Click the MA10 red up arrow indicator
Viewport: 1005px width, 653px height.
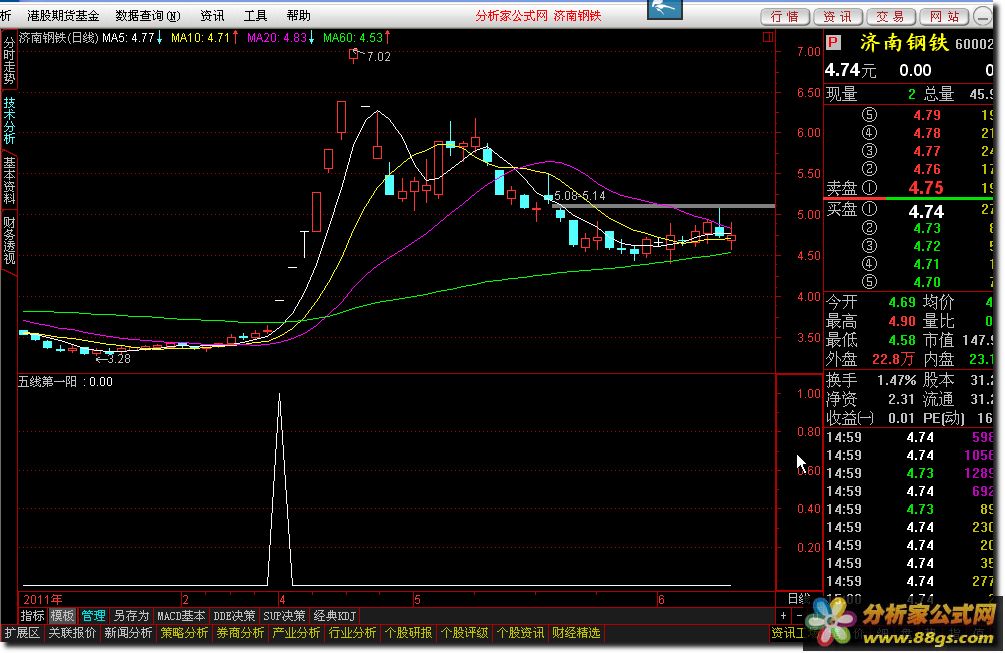pos(235,38)
